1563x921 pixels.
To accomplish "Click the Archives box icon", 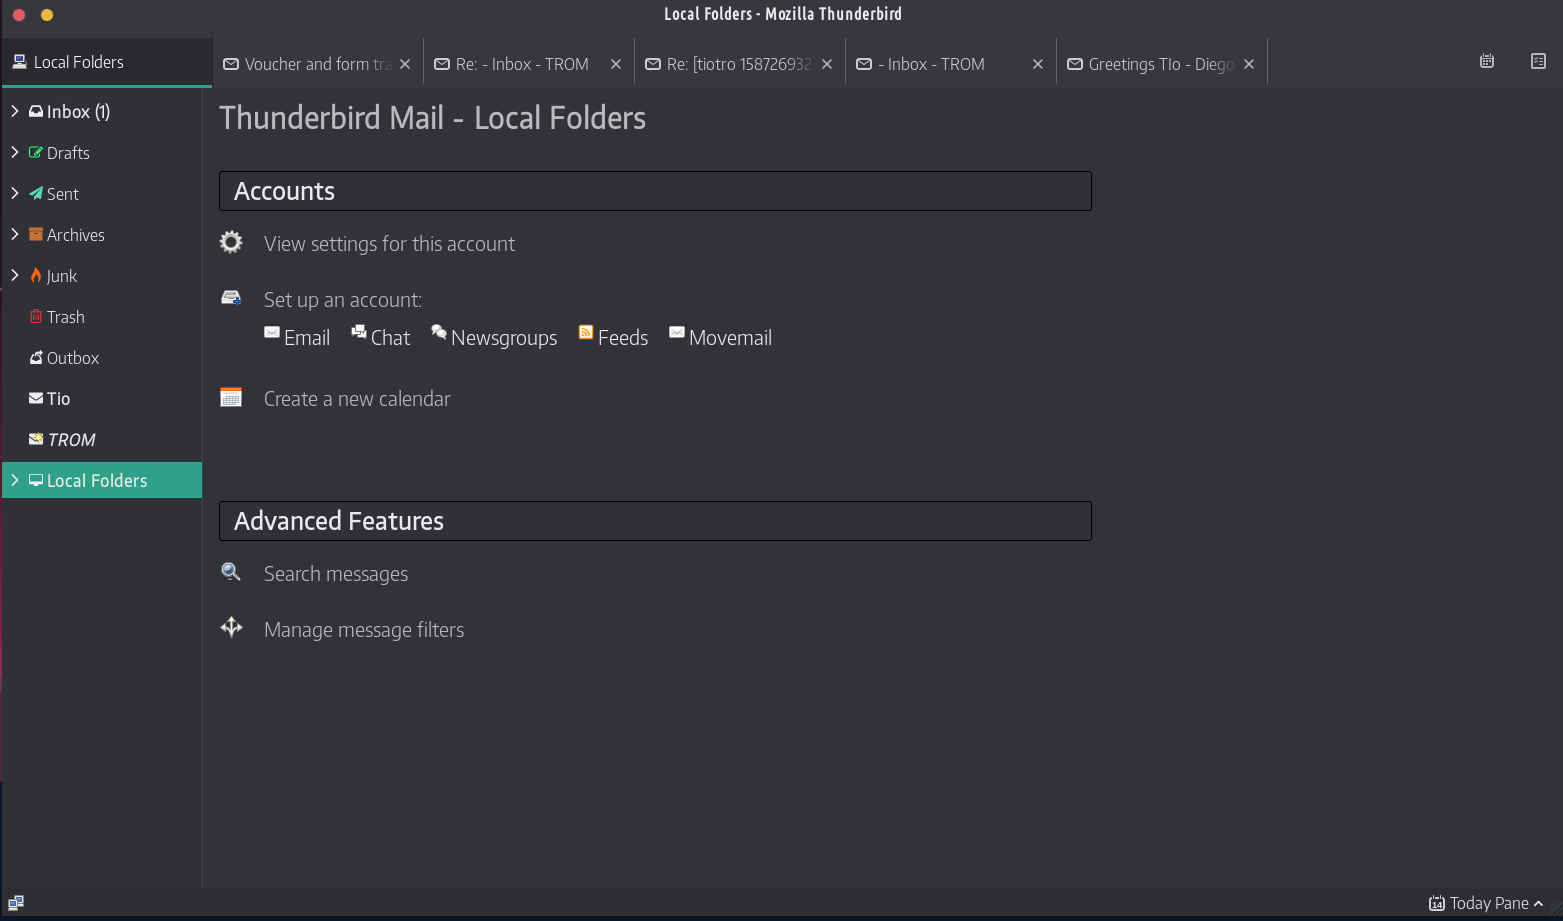I will tap(36, 234).
